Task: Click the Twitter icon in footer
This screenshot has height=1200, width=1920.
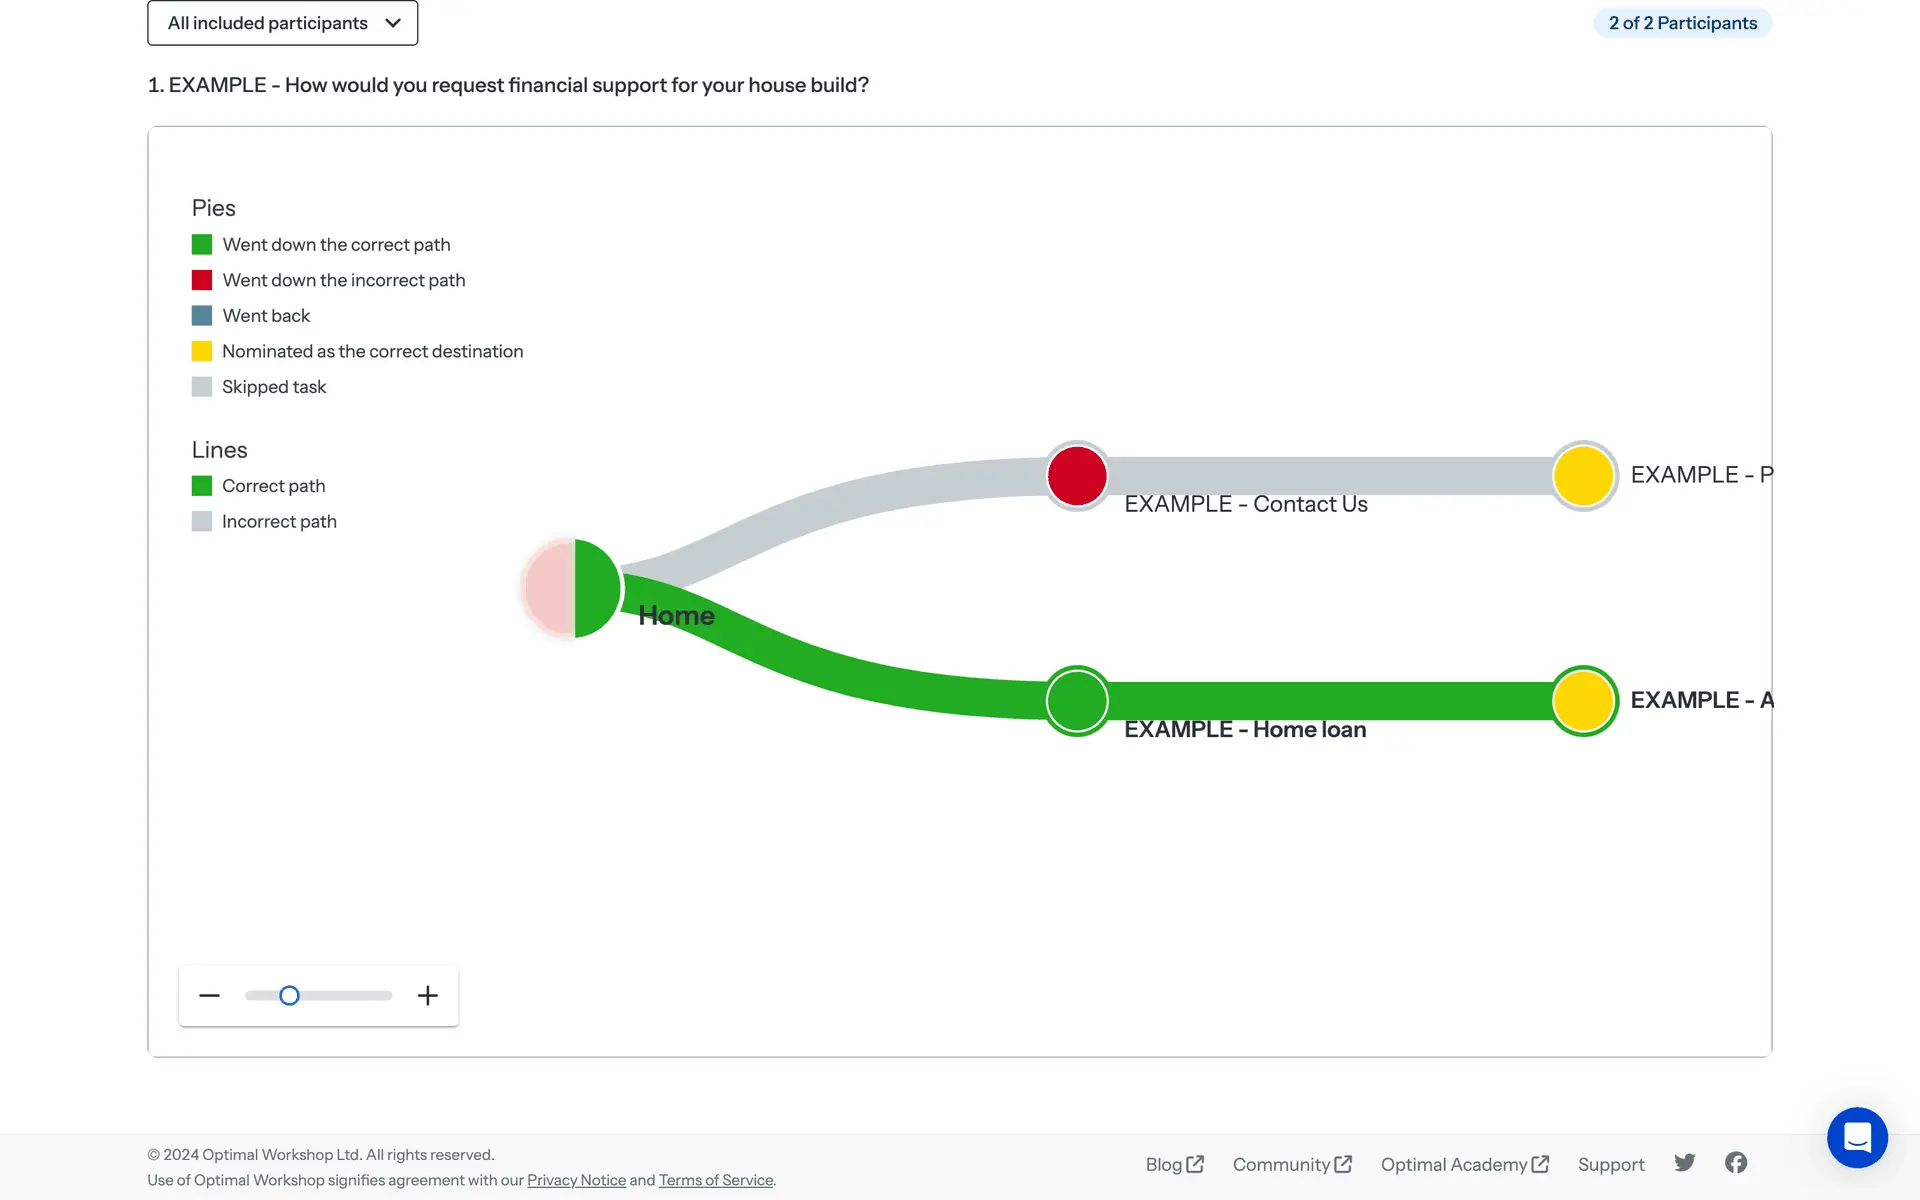Action: click(x=1685, y=1163)
